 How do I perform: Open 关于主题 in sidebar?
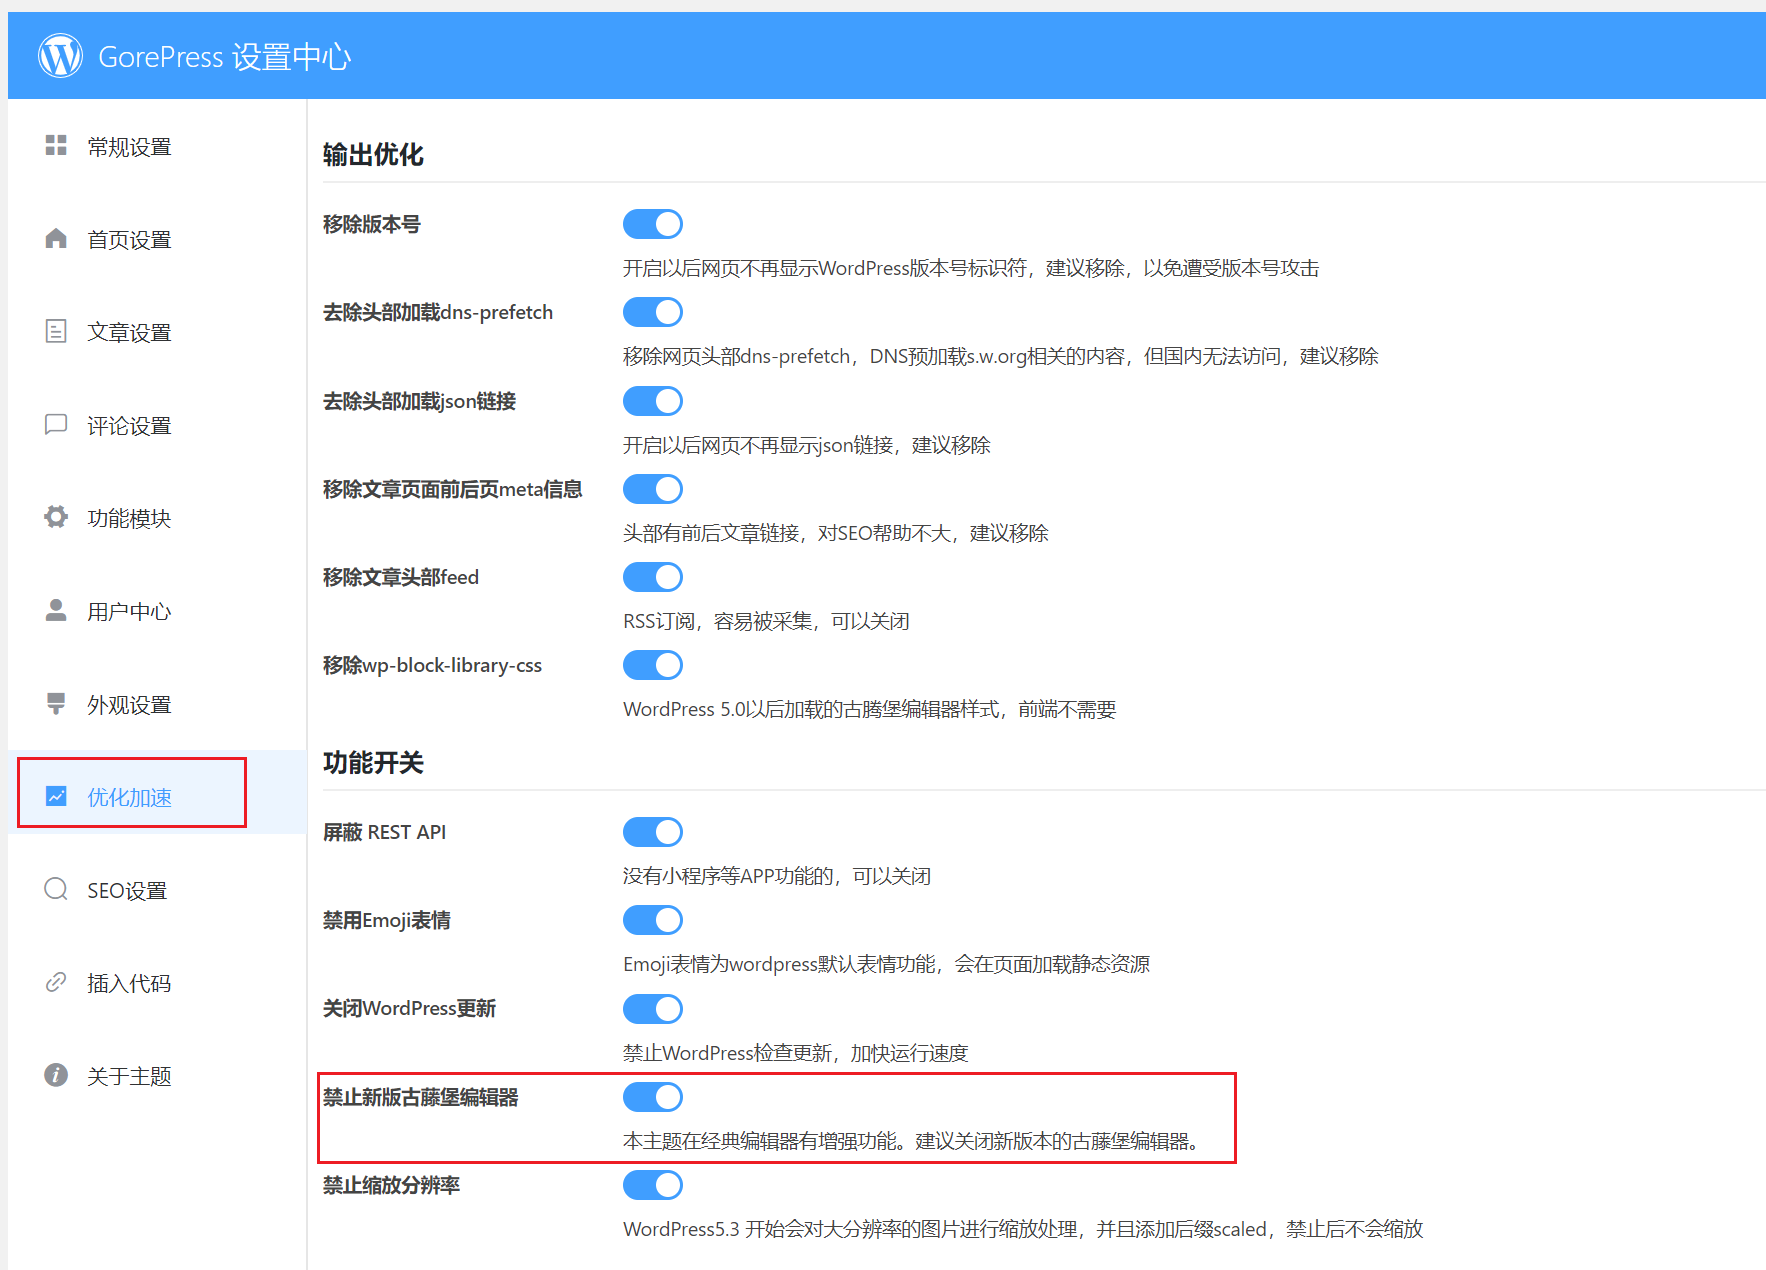click(x=157, y=1076)
